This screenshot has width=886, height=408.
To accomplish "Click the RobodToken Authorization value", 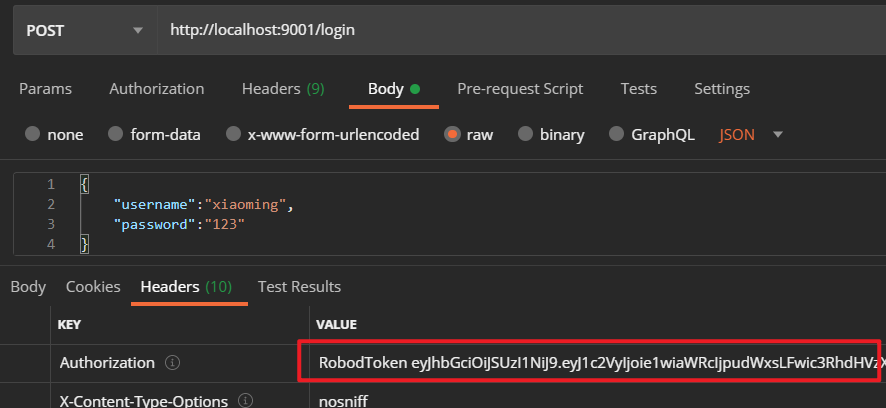I will (590, 363).
